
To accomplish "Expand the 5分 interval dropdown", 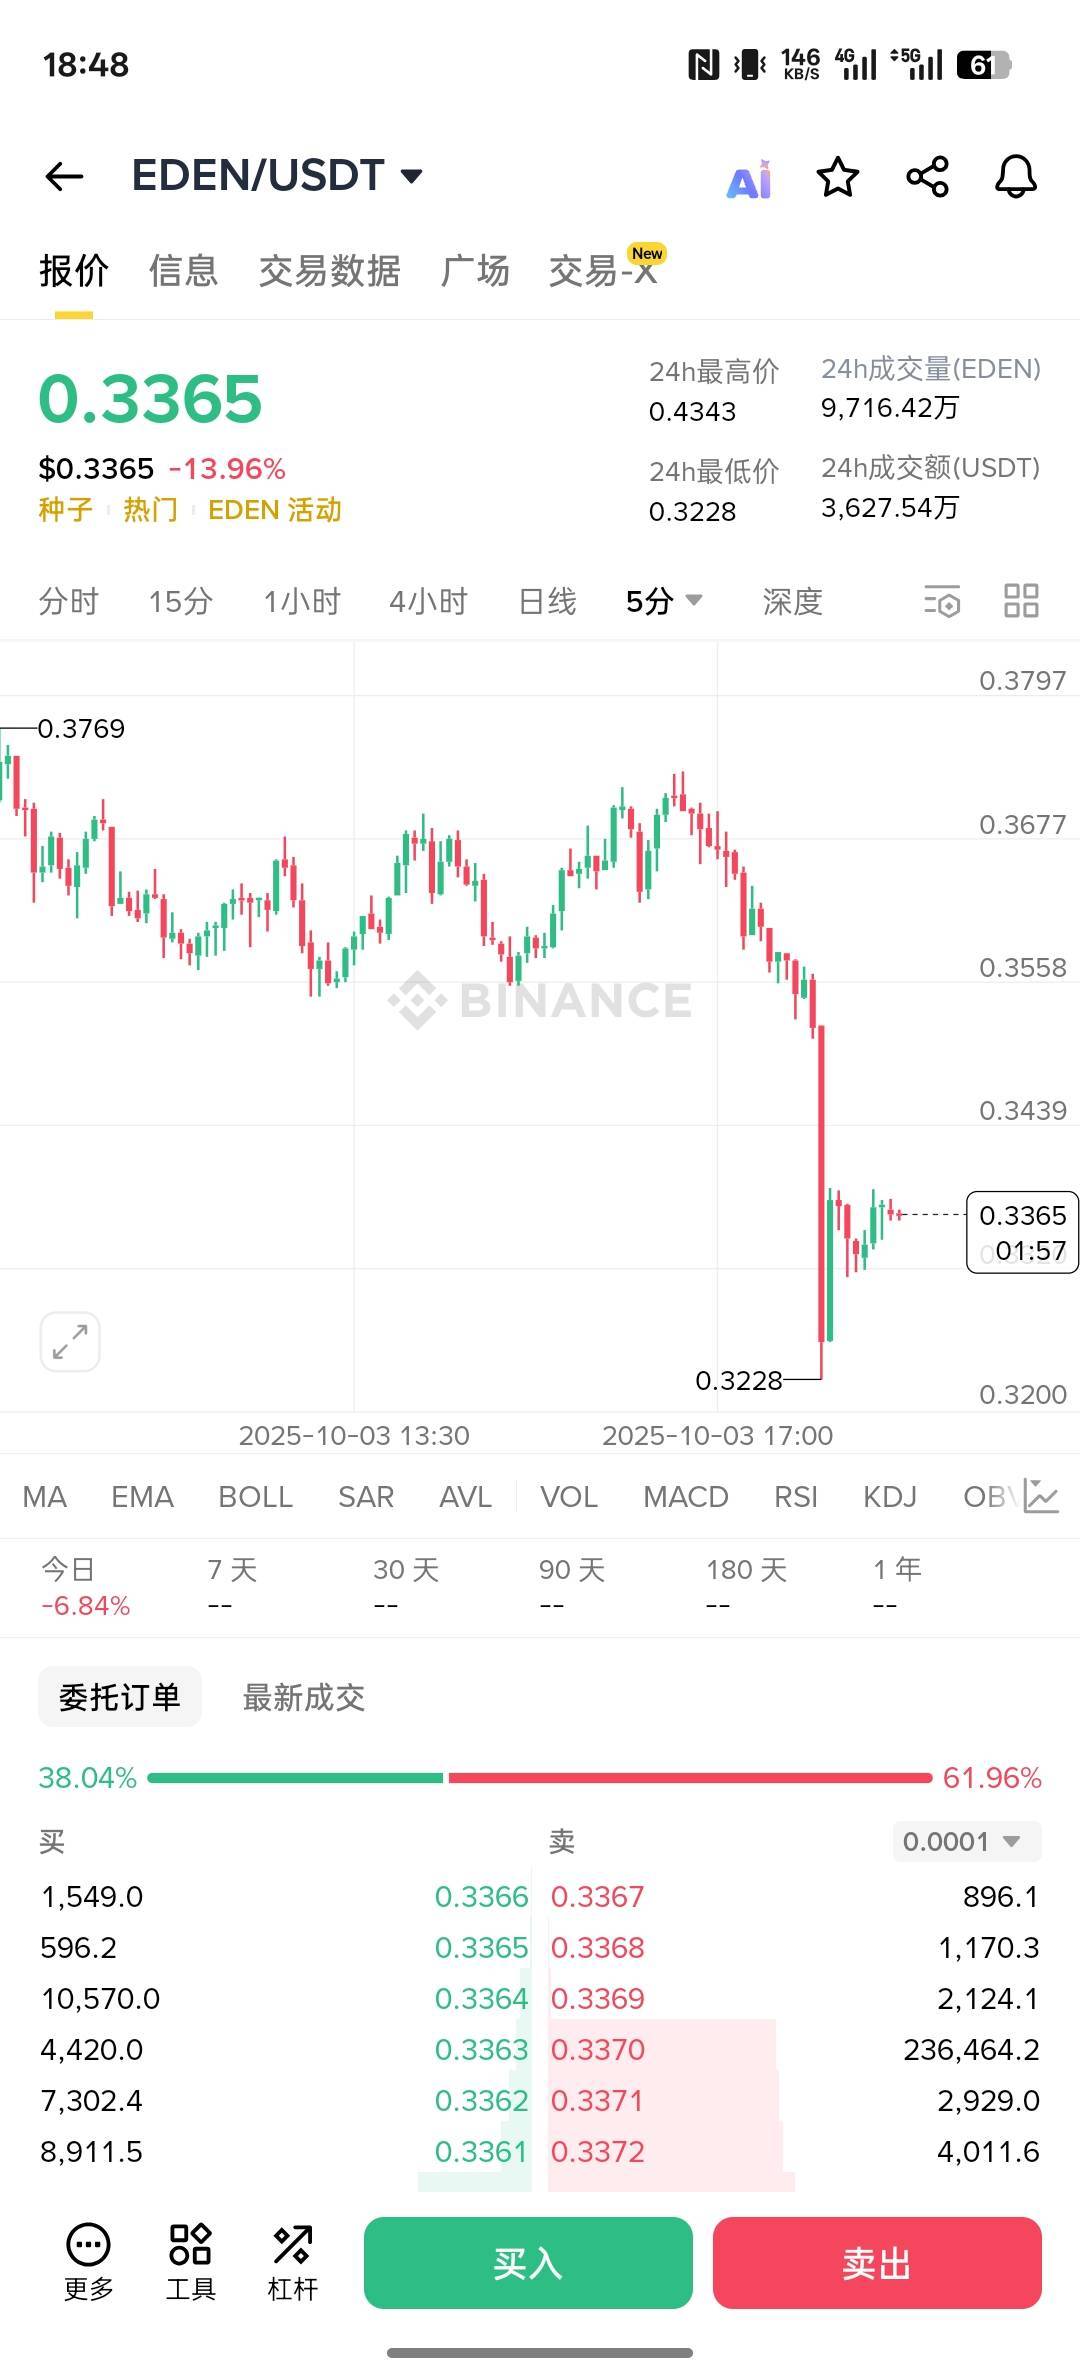I will point(664,601).
